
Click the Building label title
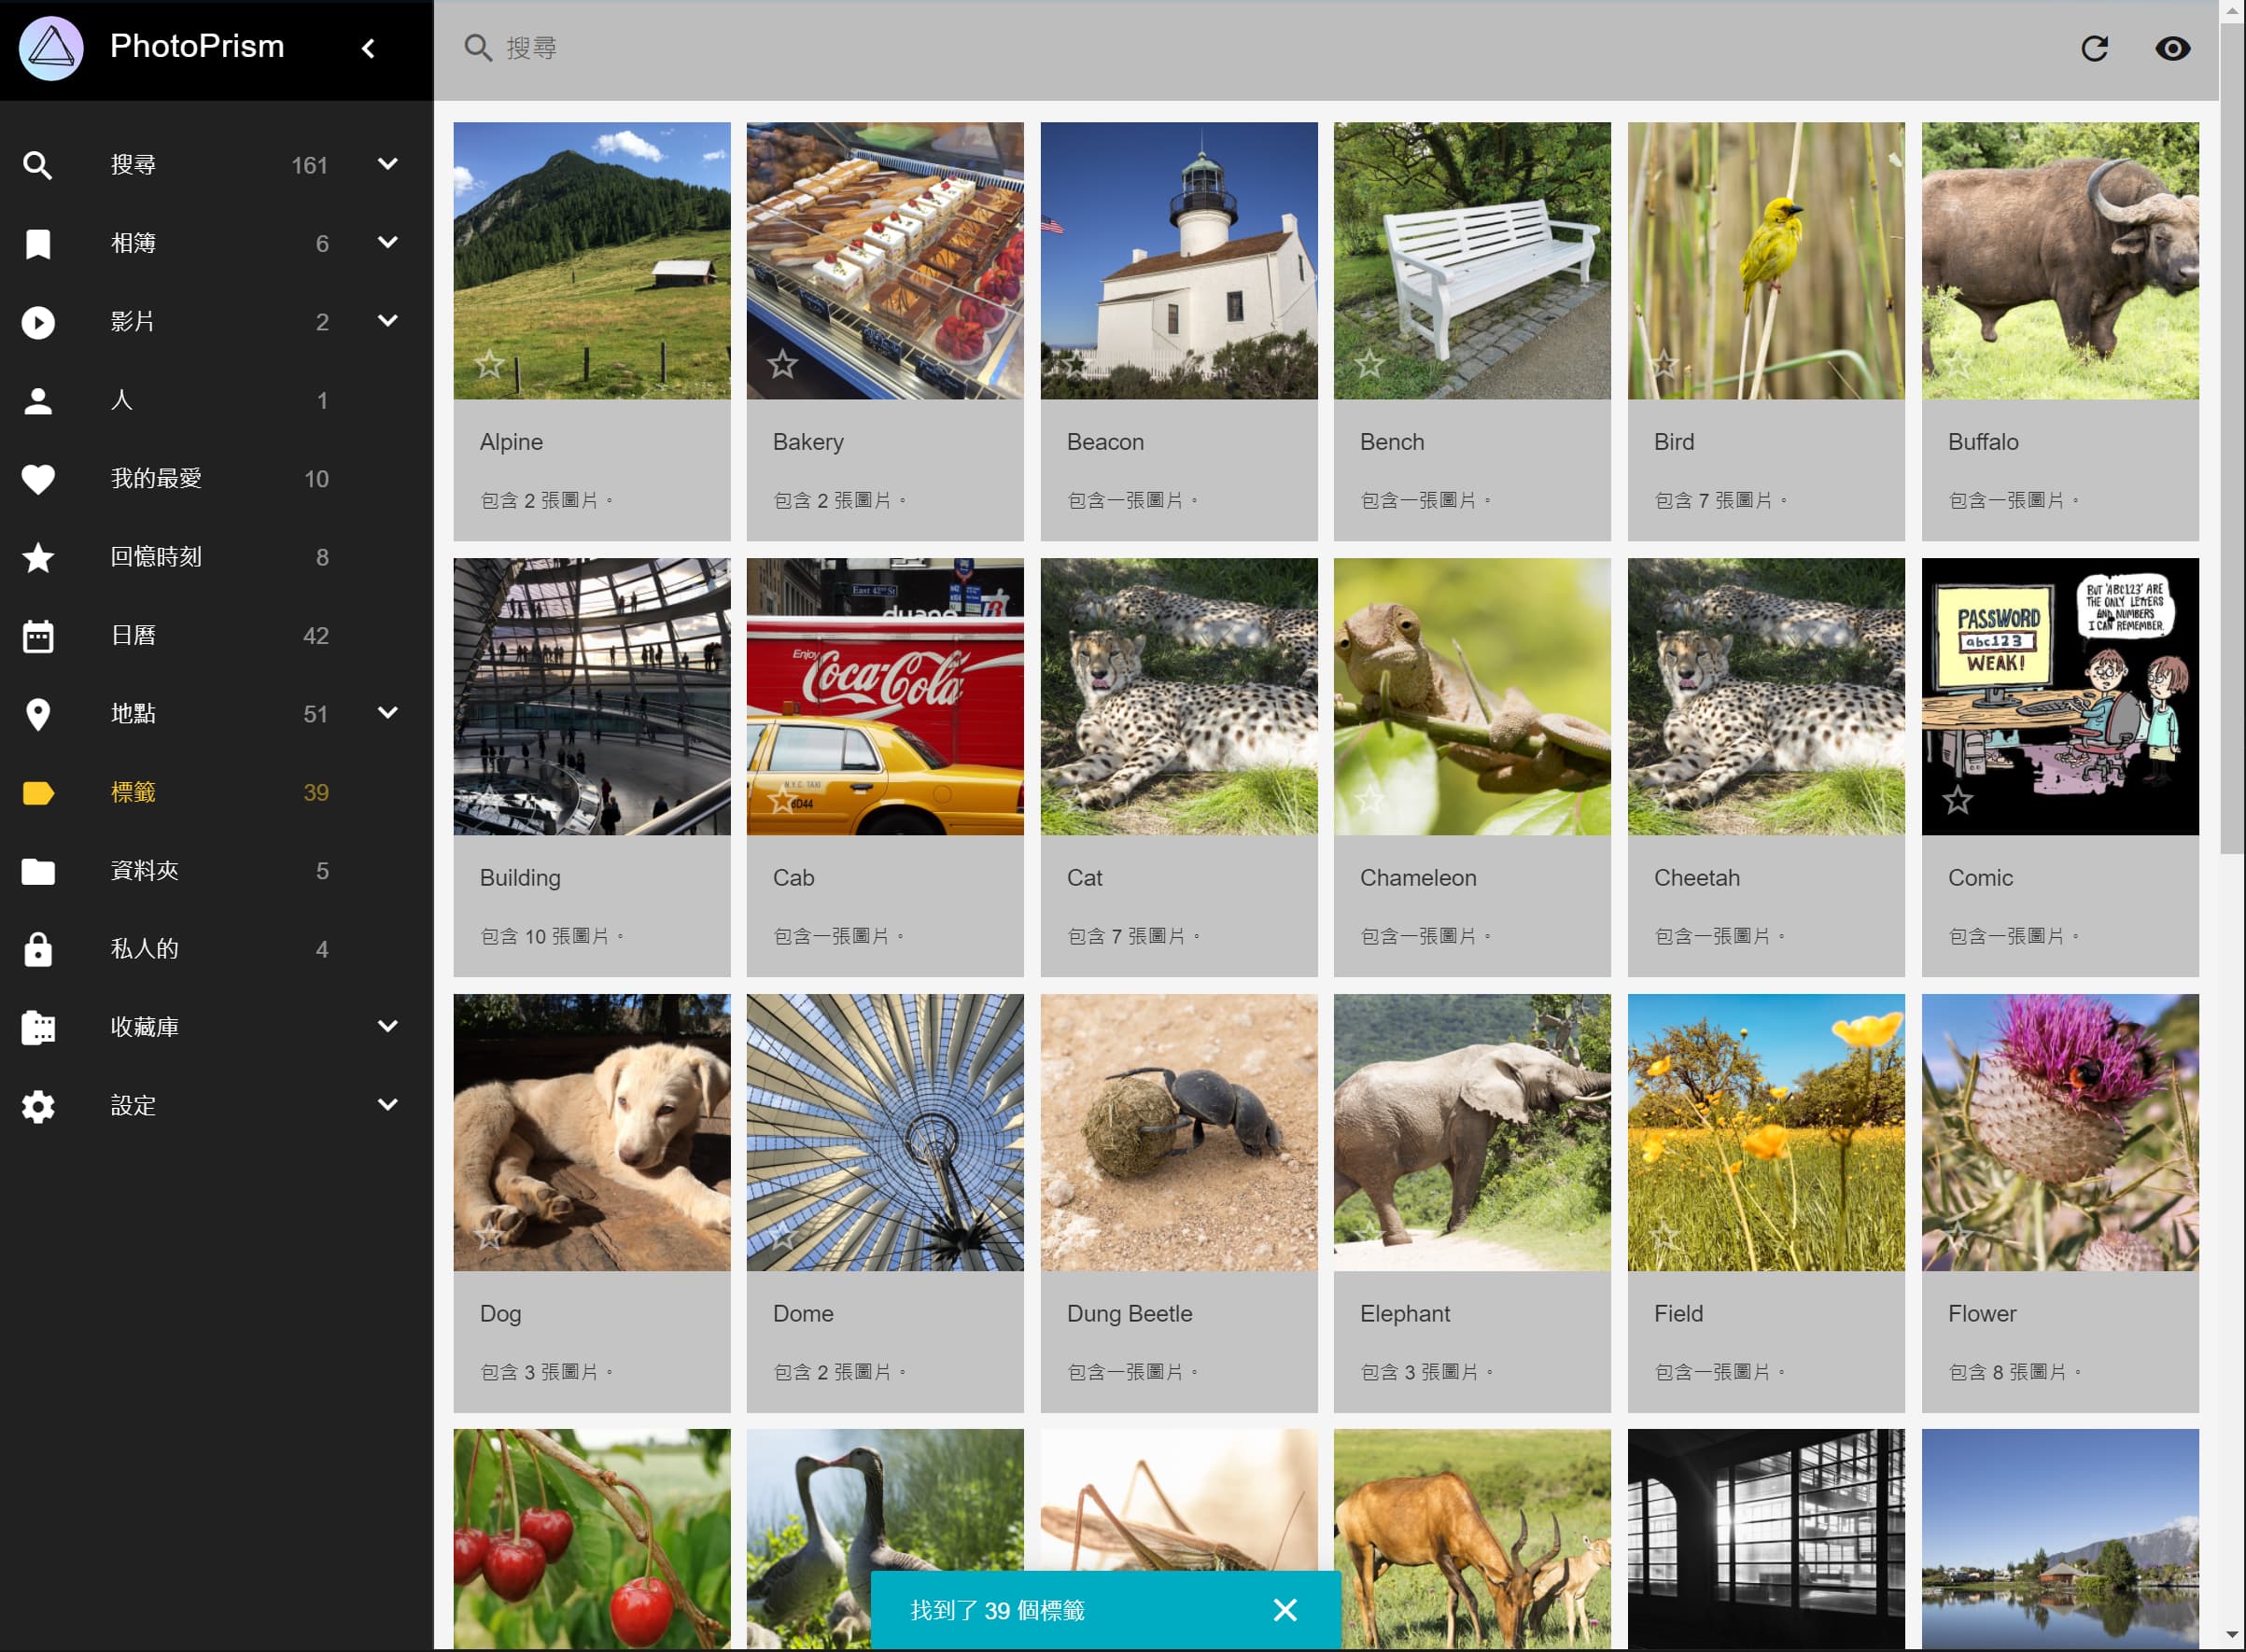coord(520,878)
